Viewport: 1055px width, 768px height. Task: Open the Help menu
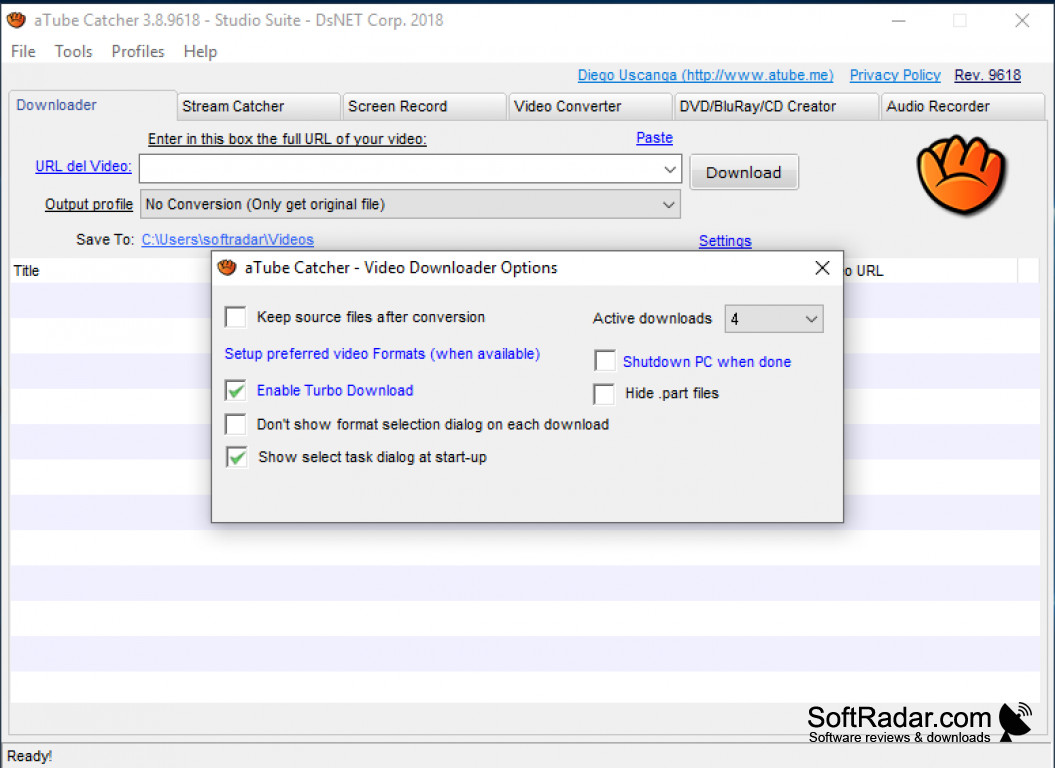201,52
